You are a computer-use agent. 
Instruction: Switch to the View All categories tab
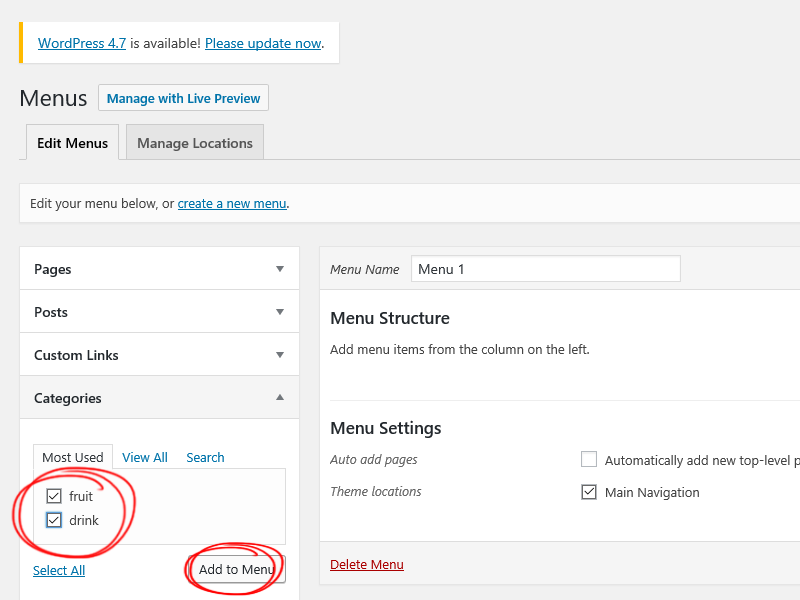point(145,457)
